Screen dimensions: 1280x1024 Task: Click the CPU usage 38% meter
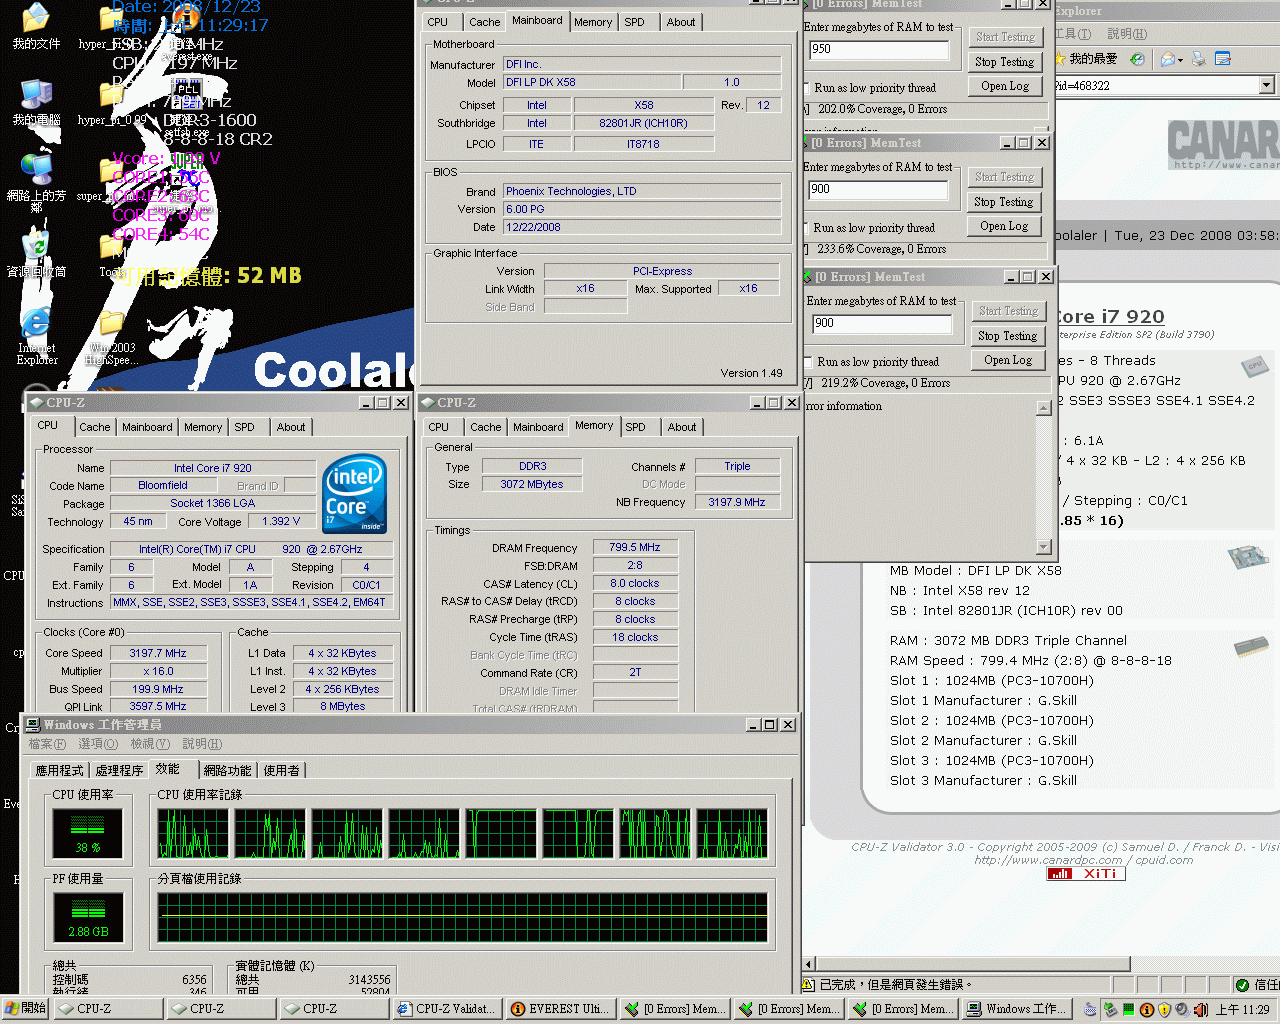coord(88,834)
